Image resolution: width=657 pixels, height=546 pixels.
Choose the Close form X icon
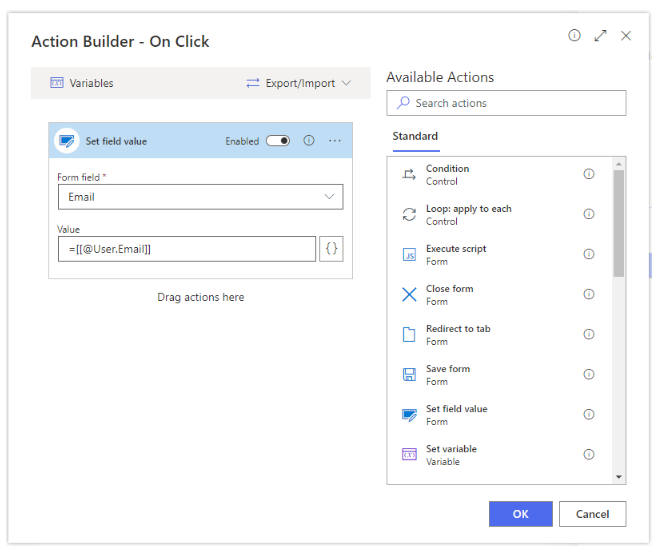point(409,294)
